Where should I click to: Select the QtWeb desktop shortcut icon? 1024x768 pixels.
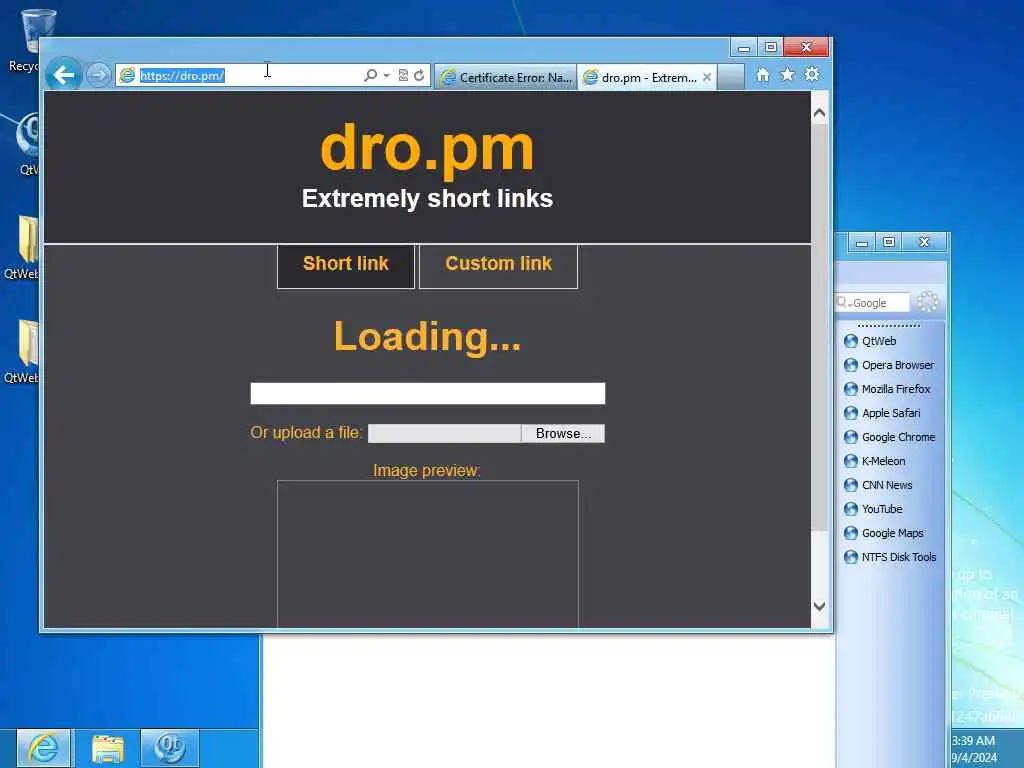pos(28,144)
